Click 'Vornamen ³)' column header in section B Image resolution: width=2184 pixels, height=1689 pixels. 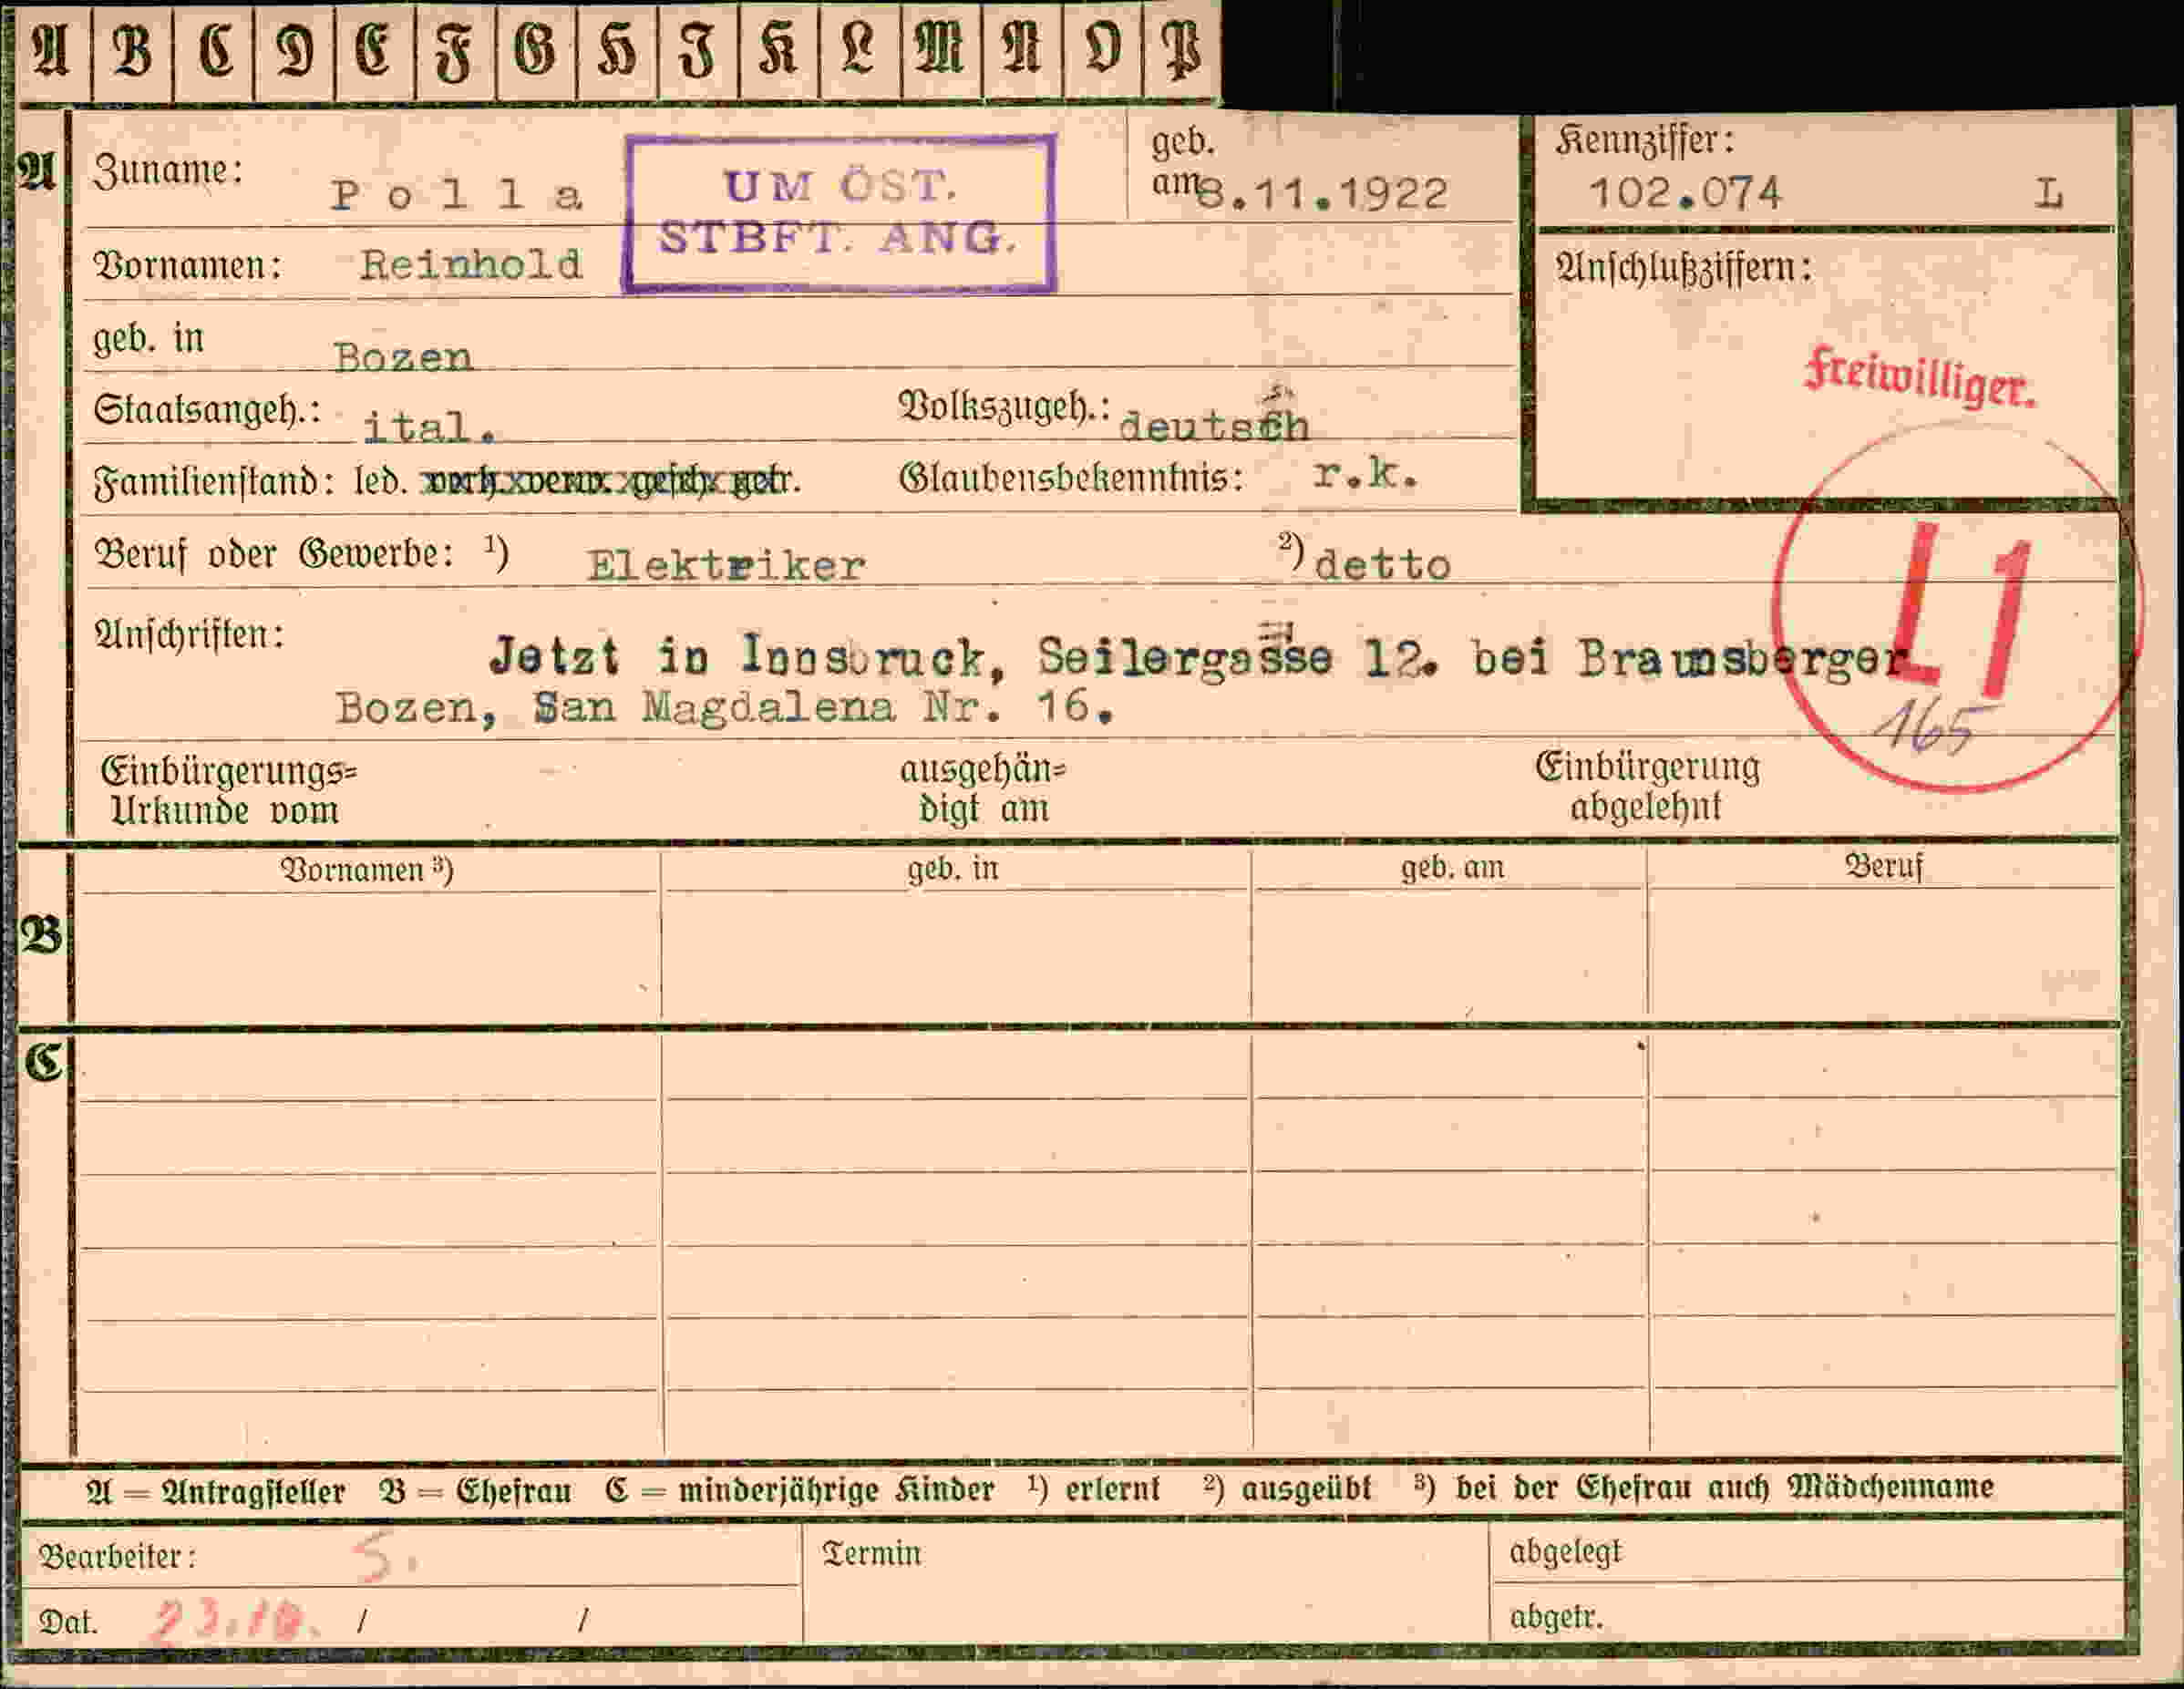368,869
